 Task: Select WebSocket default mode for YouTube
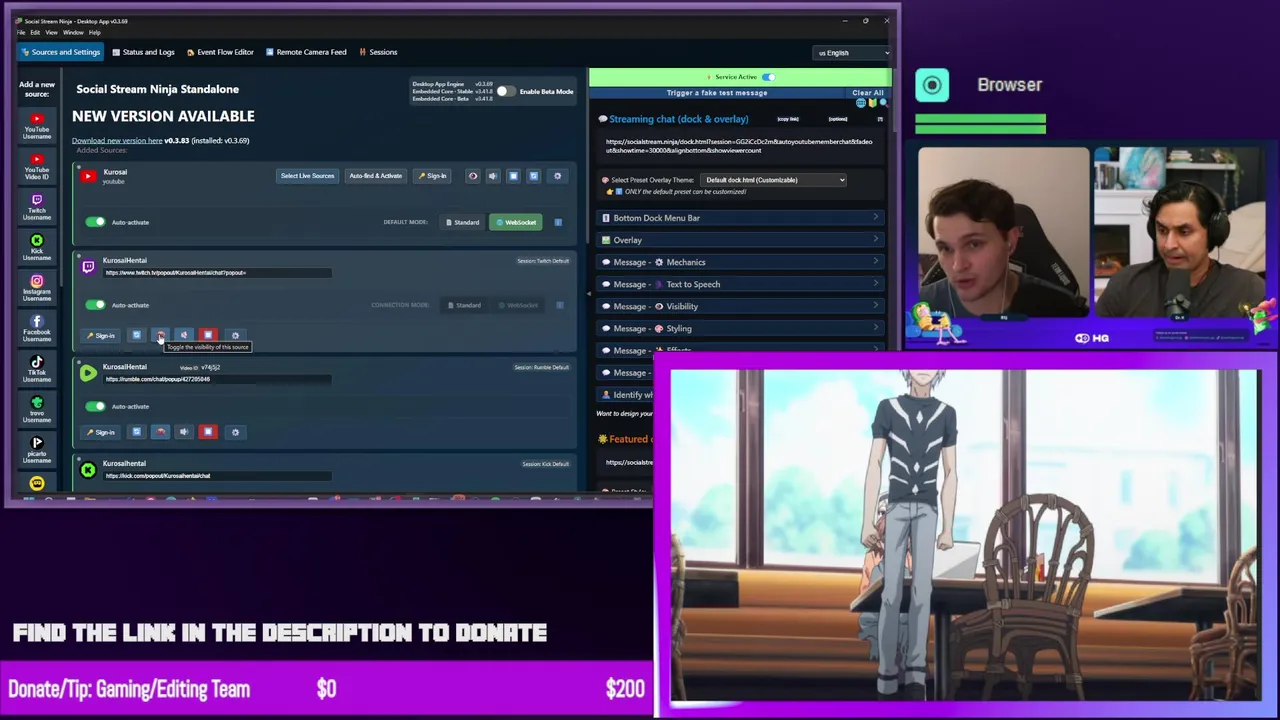pos(517,222)
